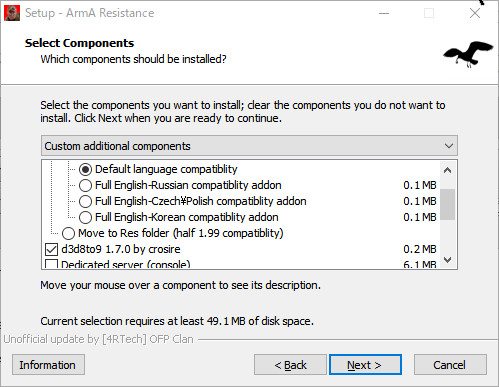
Task: Cancel the setup wizard
Action: tap(450, 365)
